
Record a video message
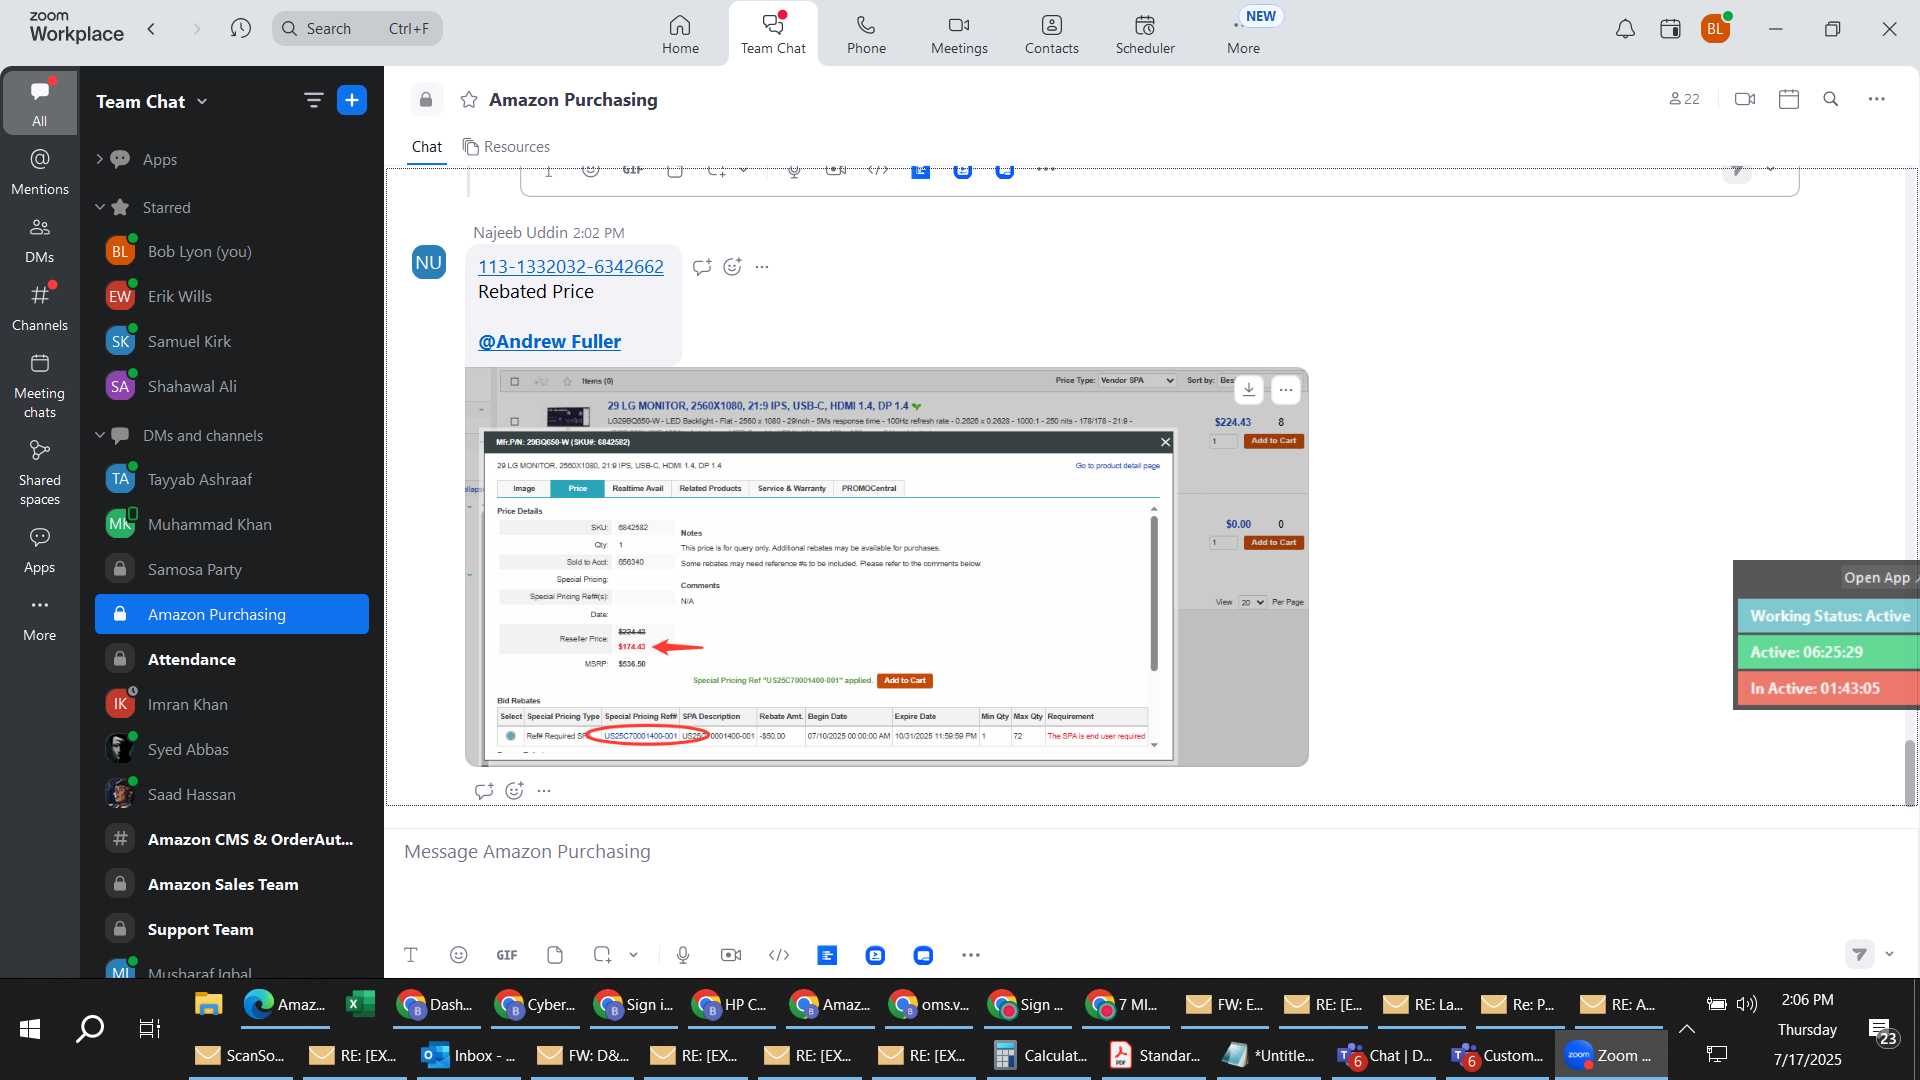(x=731, y=955)
